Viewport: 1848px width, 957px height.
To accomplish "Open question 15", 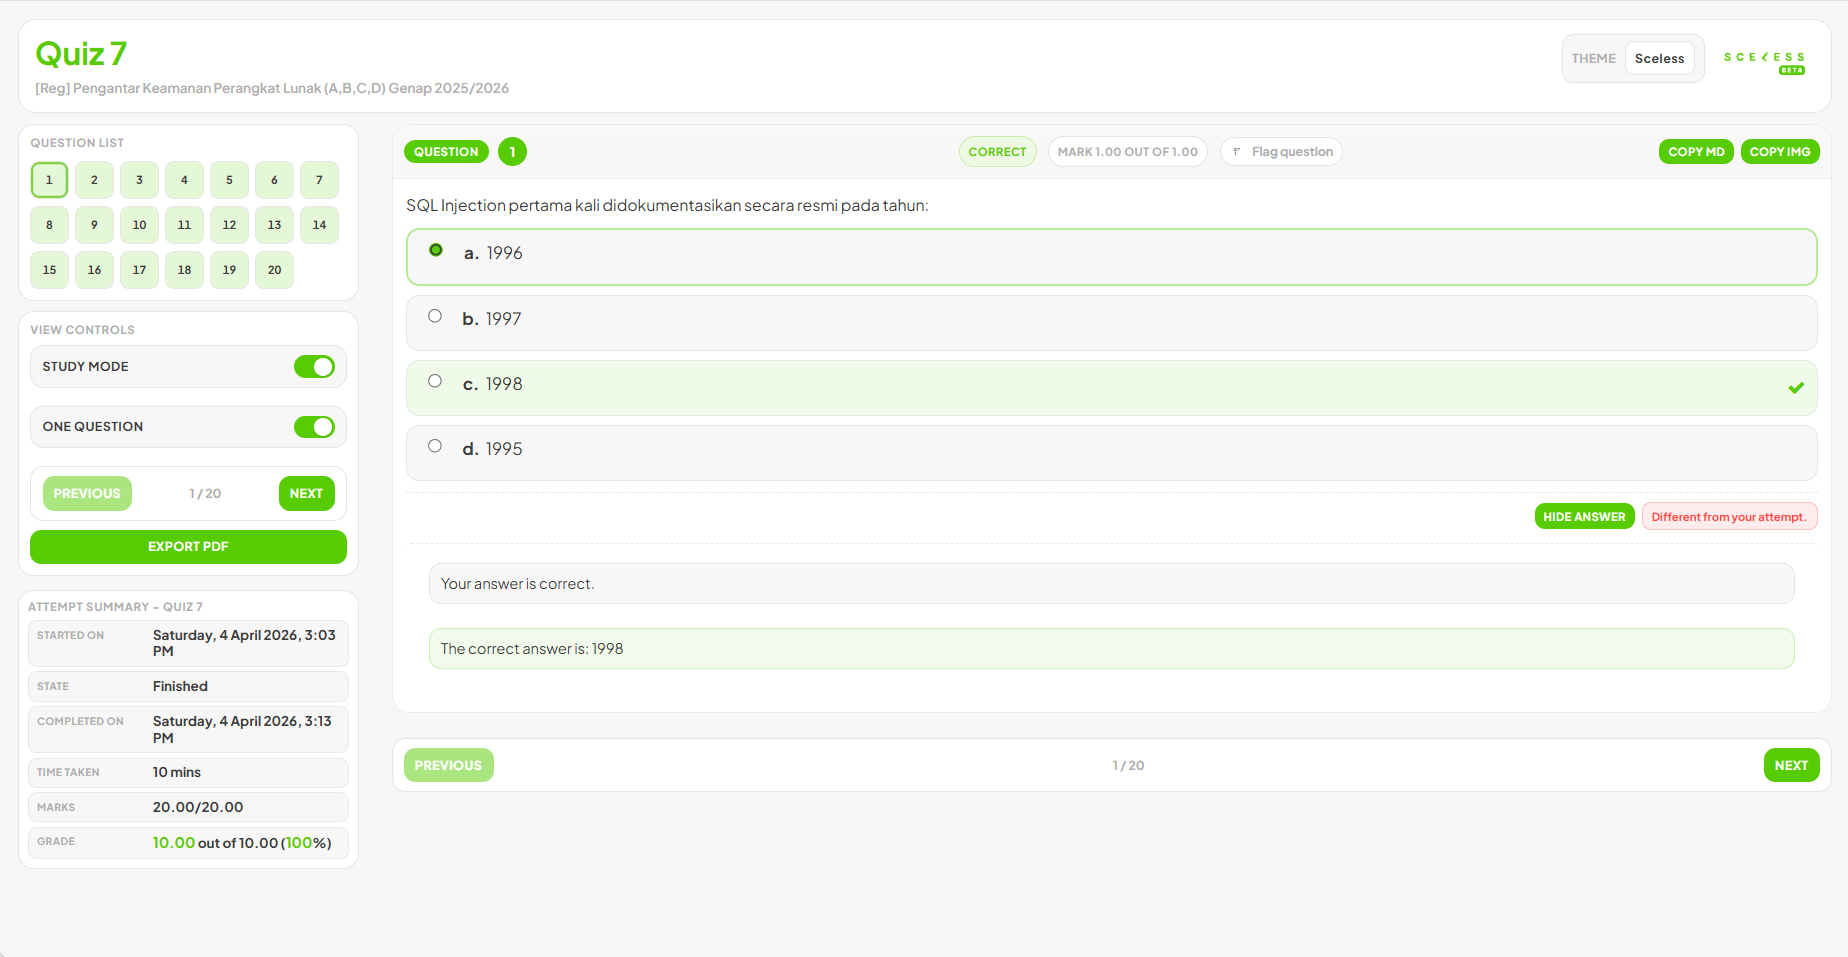I will click(49, 270).
